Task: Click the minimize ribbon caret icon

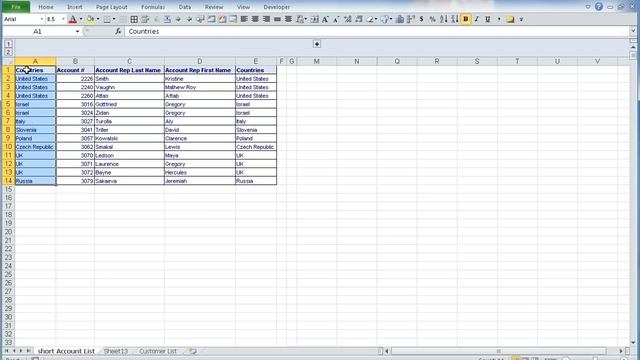Action: click(x=588, y=7)
